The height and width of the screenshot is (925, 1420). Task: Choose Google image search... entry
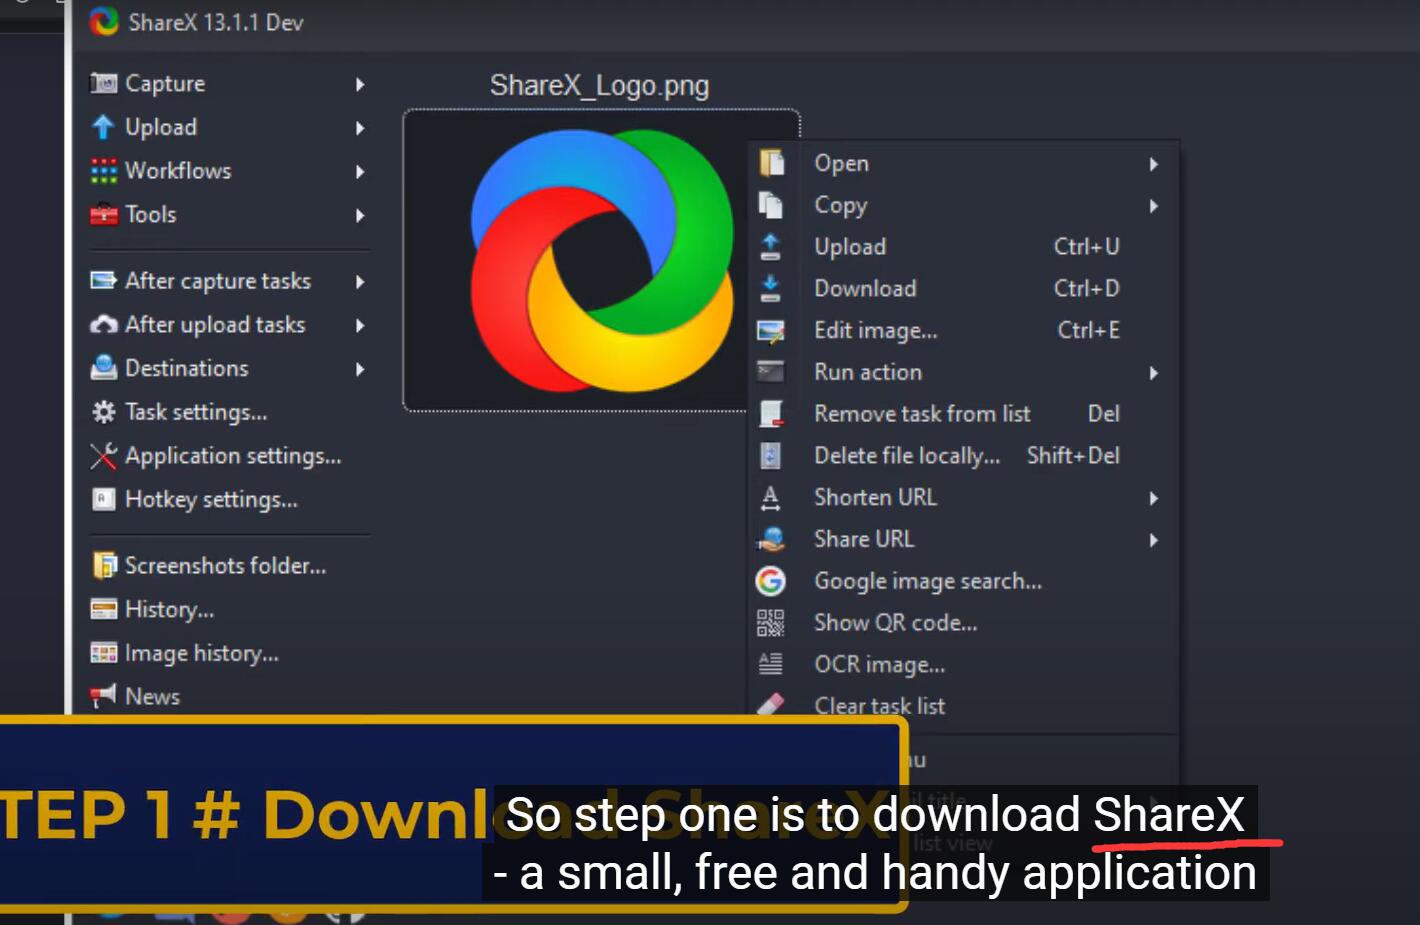tap(964, 581)
